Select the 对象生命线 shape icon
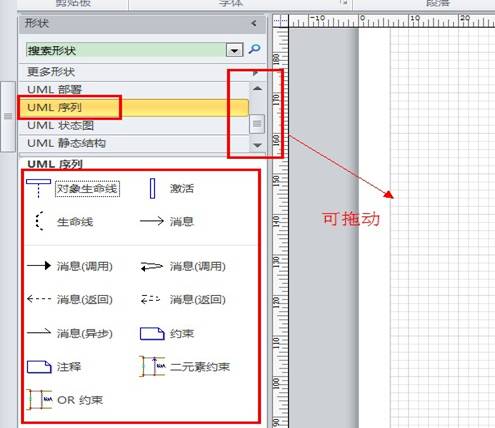The image size is (495, 428). (38, 188)
